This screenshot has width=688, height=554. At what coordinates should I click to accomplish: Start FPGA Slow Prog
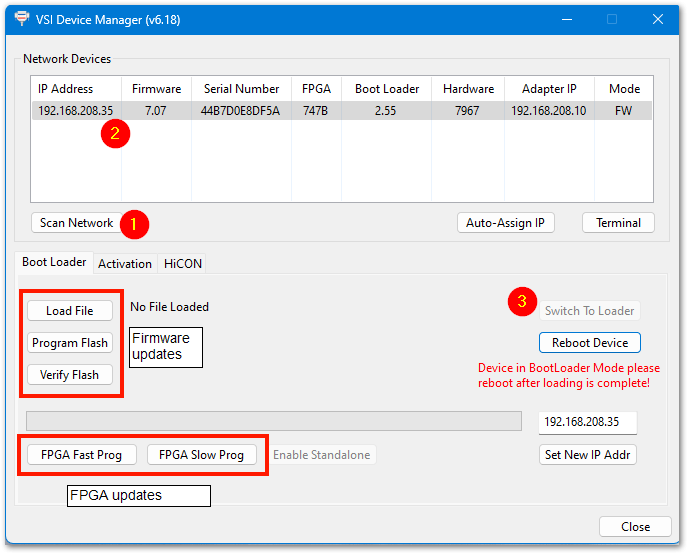click(x=201, y=455)
